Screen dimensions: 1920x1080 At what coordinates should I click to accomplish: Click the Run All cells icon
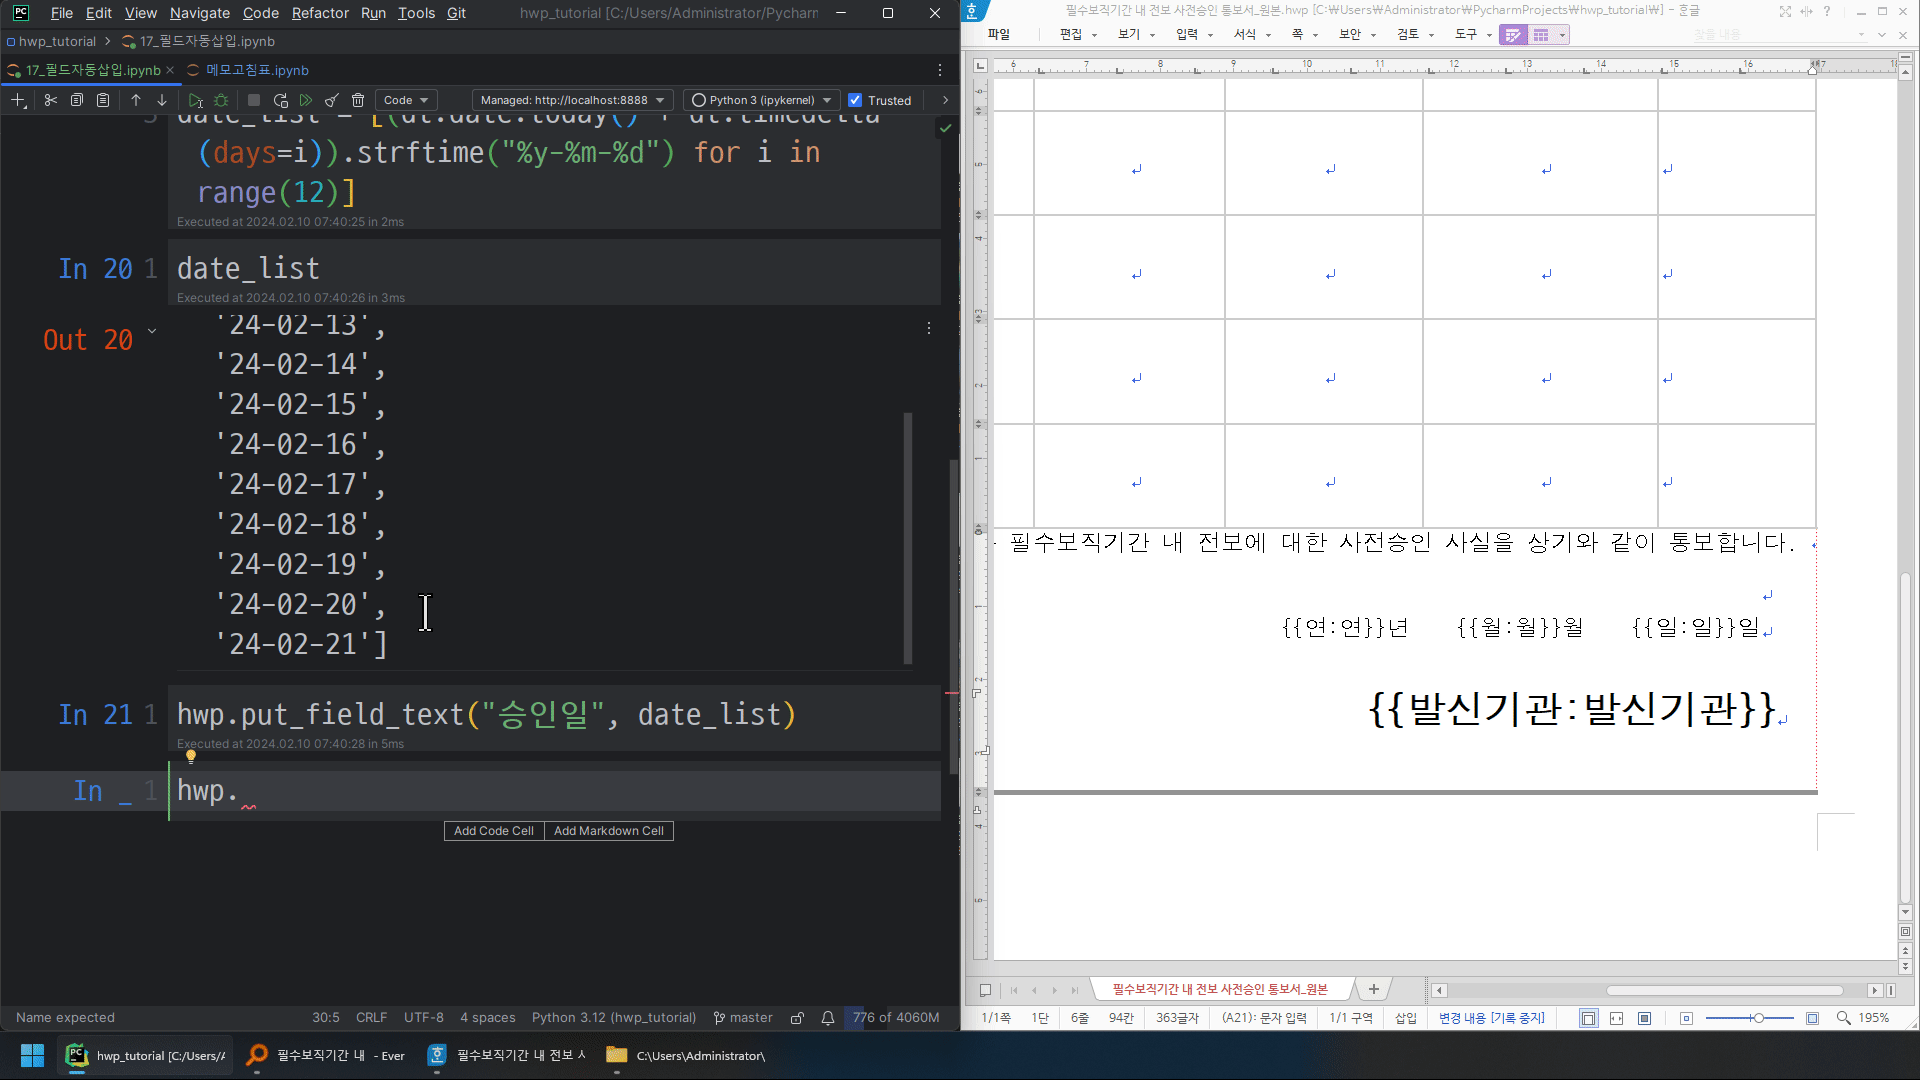pyautogui.click(x=306, y=100)
